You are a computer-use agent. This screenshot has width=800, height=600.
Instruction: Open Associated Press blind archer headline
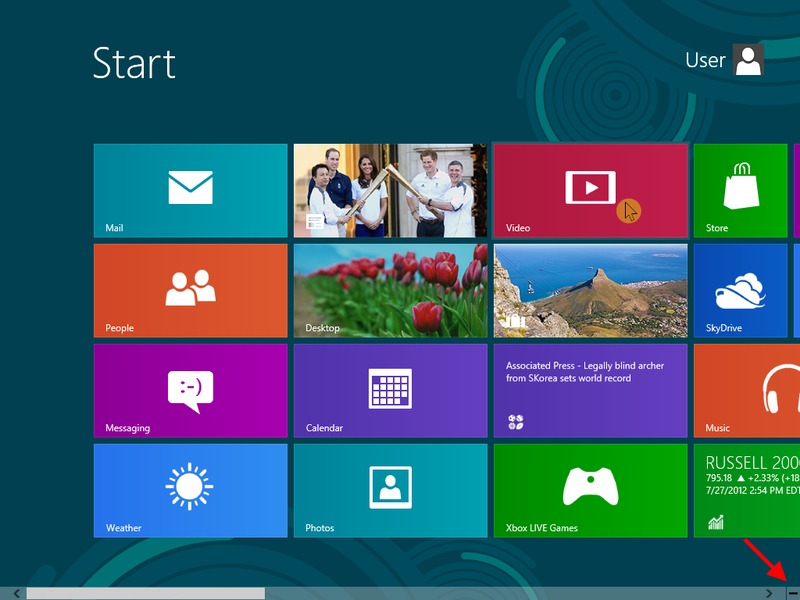coord(590,390)
